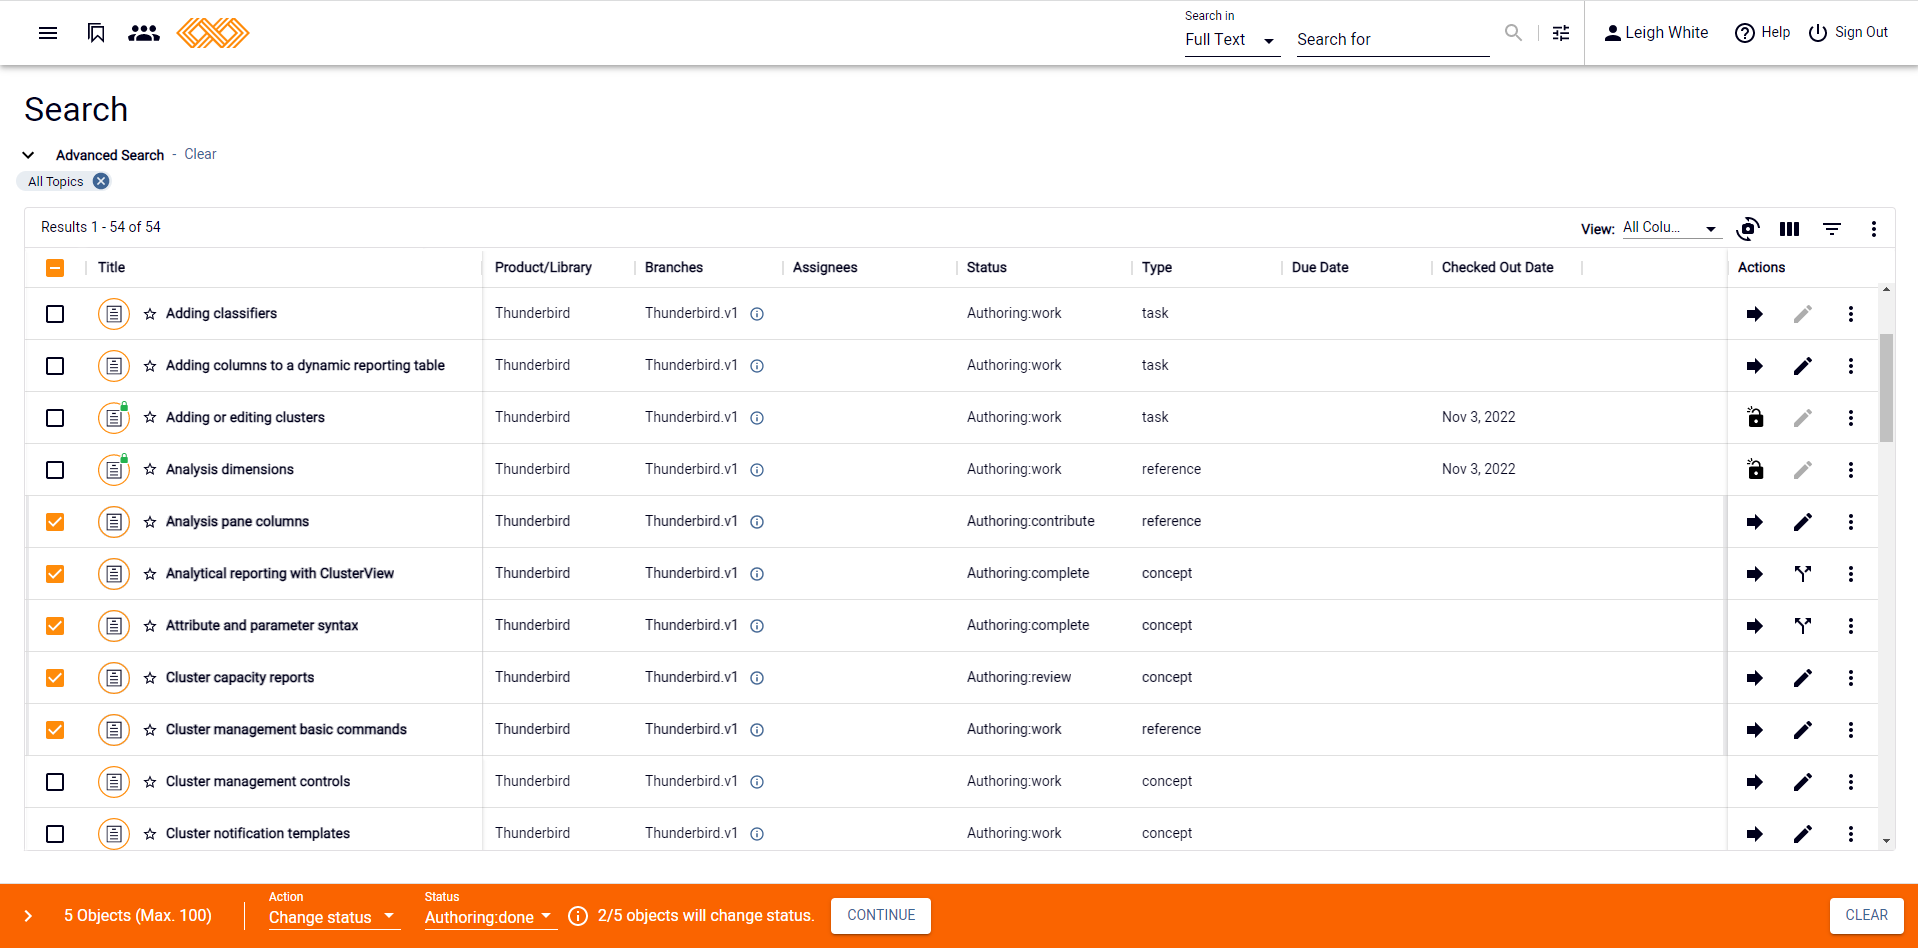
Task: Star the Cluster capacity reports topic
Action: (x=150, y=678)
